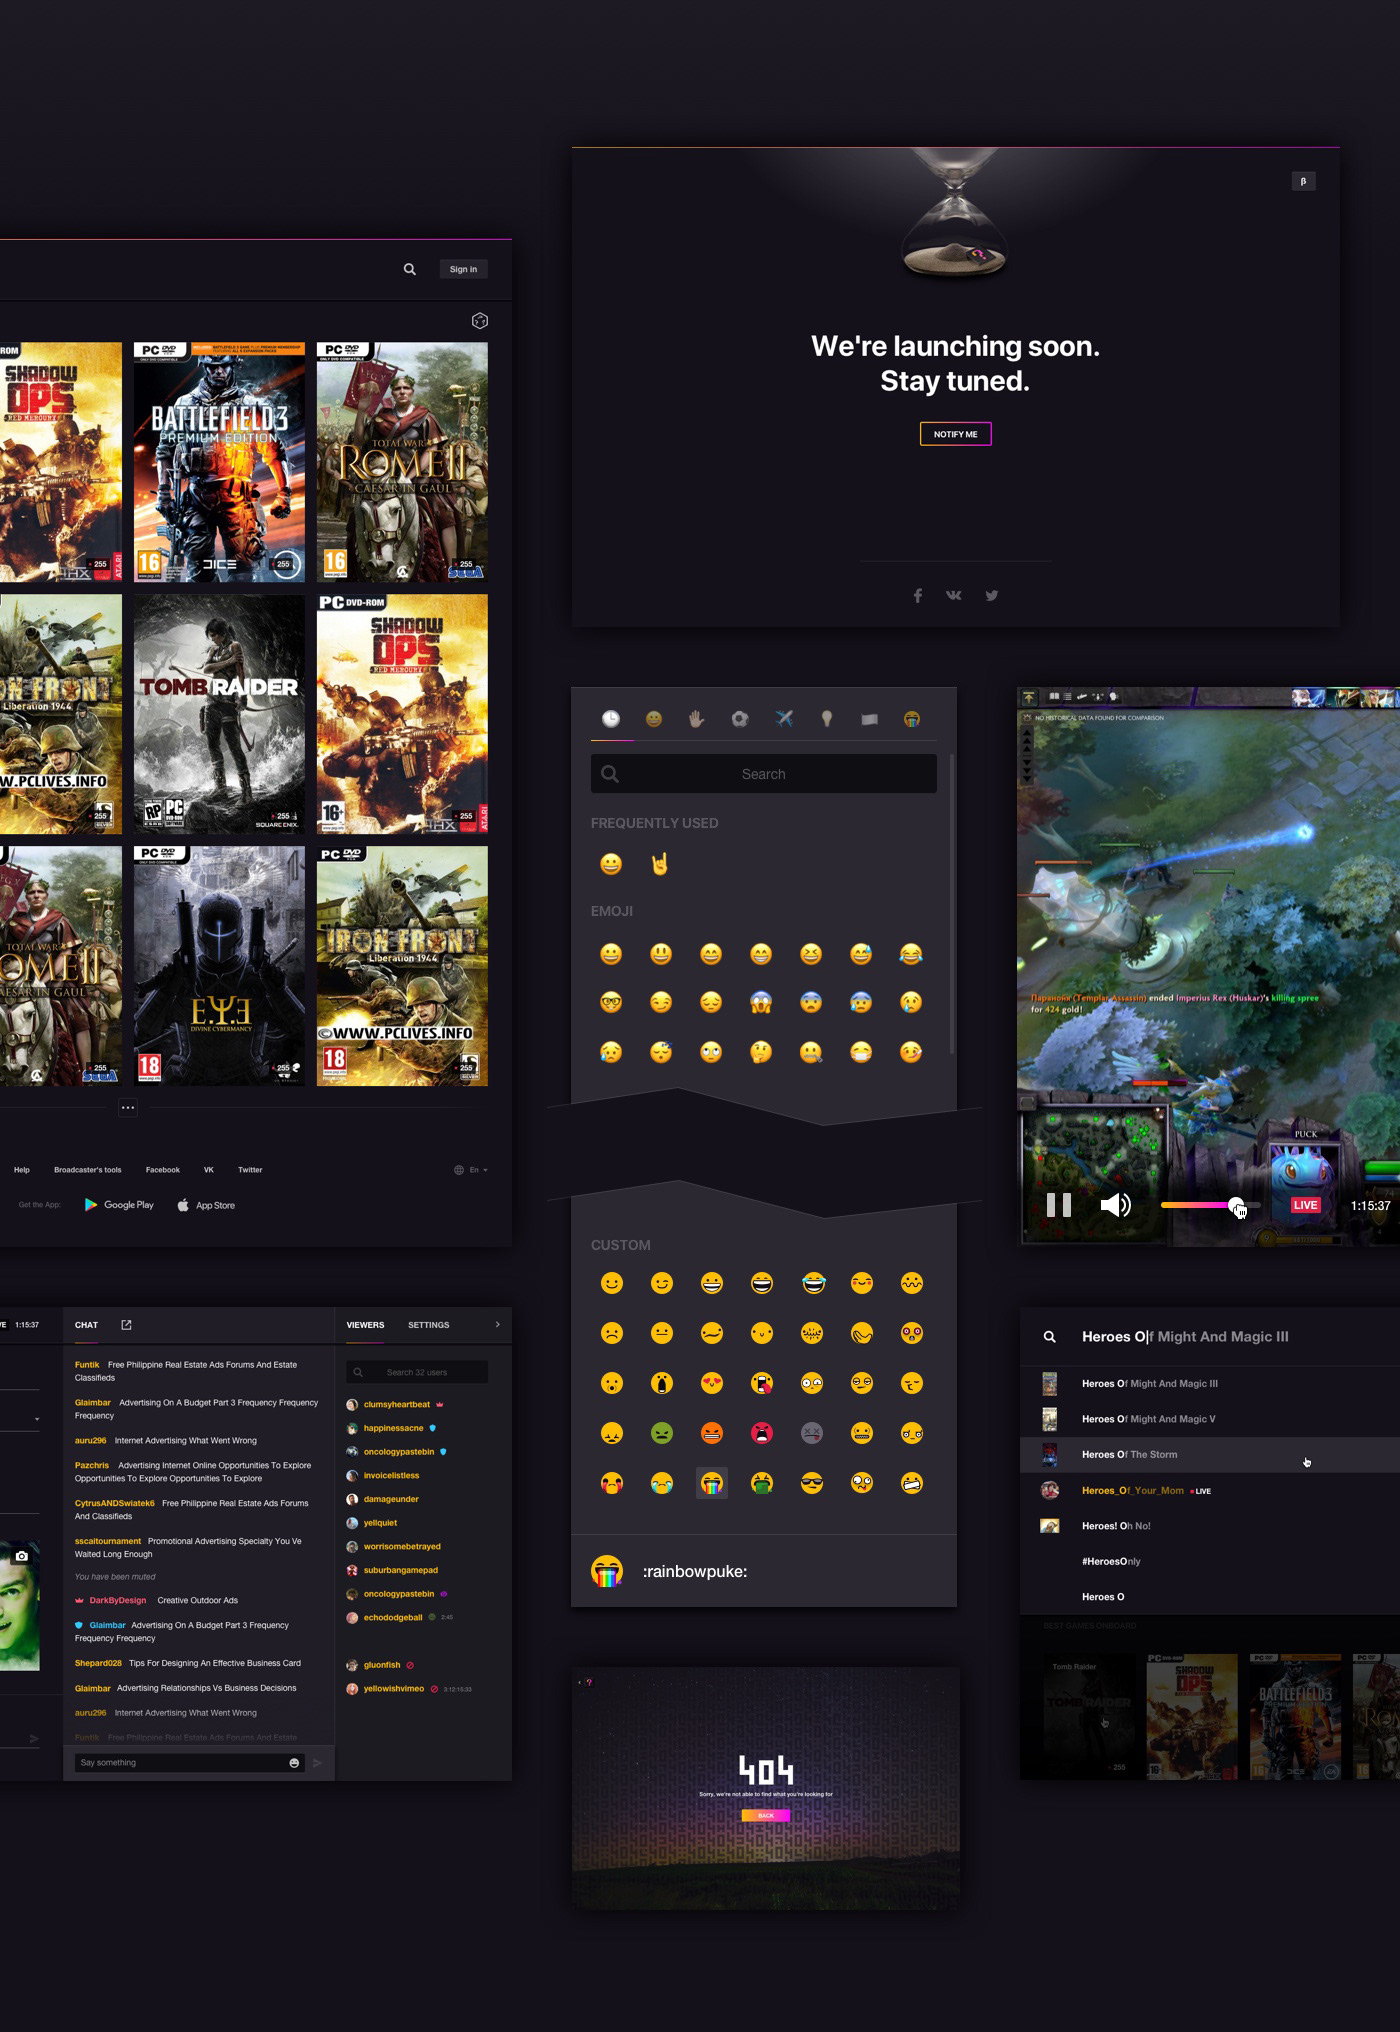Image resolution: width=1400 pixels, height=2032 pixels.
Task: Open the language En dropdown
Action: [471, 1169]
